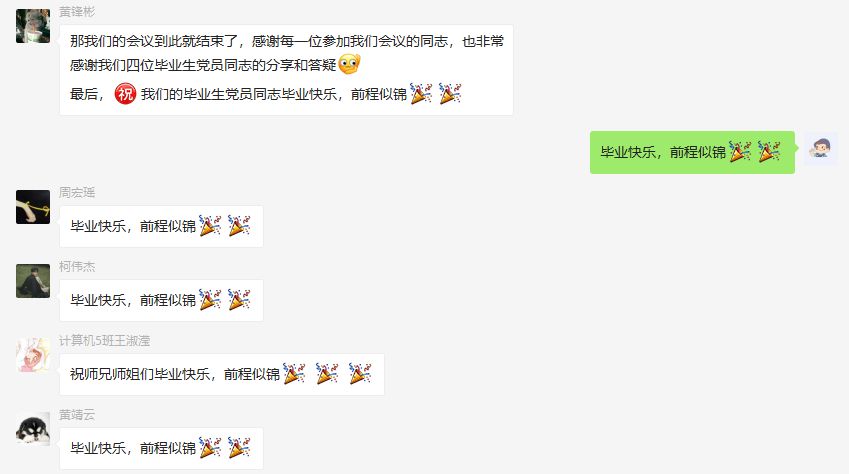Open 计算机5班王淑滢's cartoon avatar
Image resolution: width=849 pixels, height=474 pixels.
[33, 355]
